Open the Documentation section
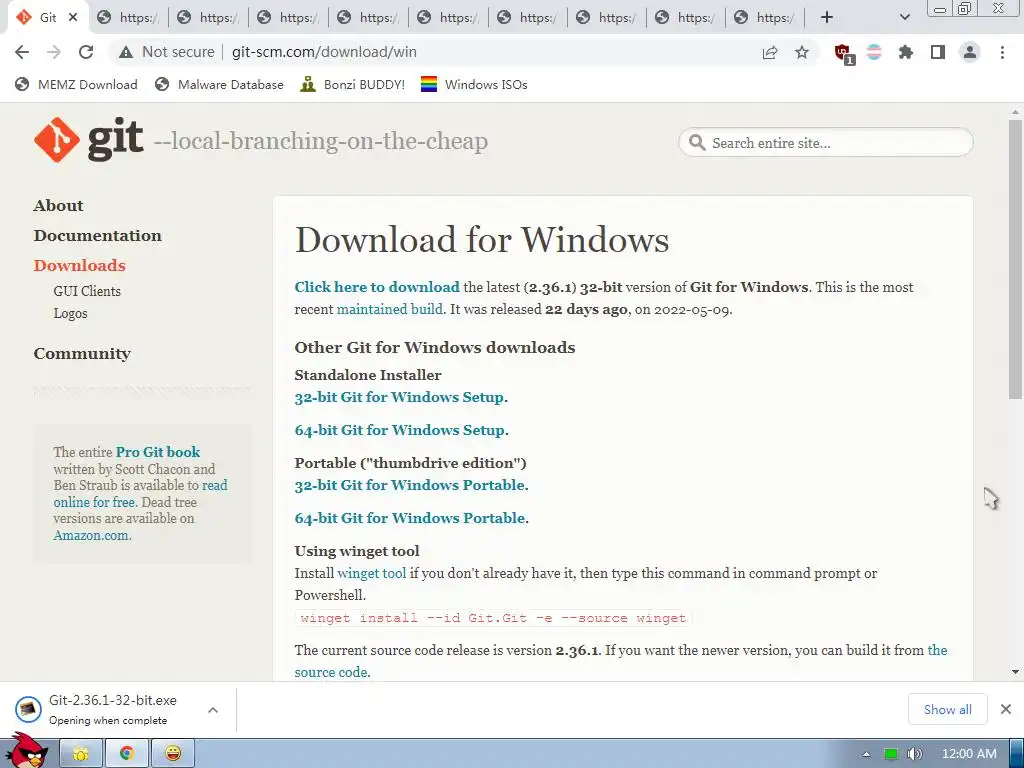This screenshot has width=1024, height=768. 97,236
